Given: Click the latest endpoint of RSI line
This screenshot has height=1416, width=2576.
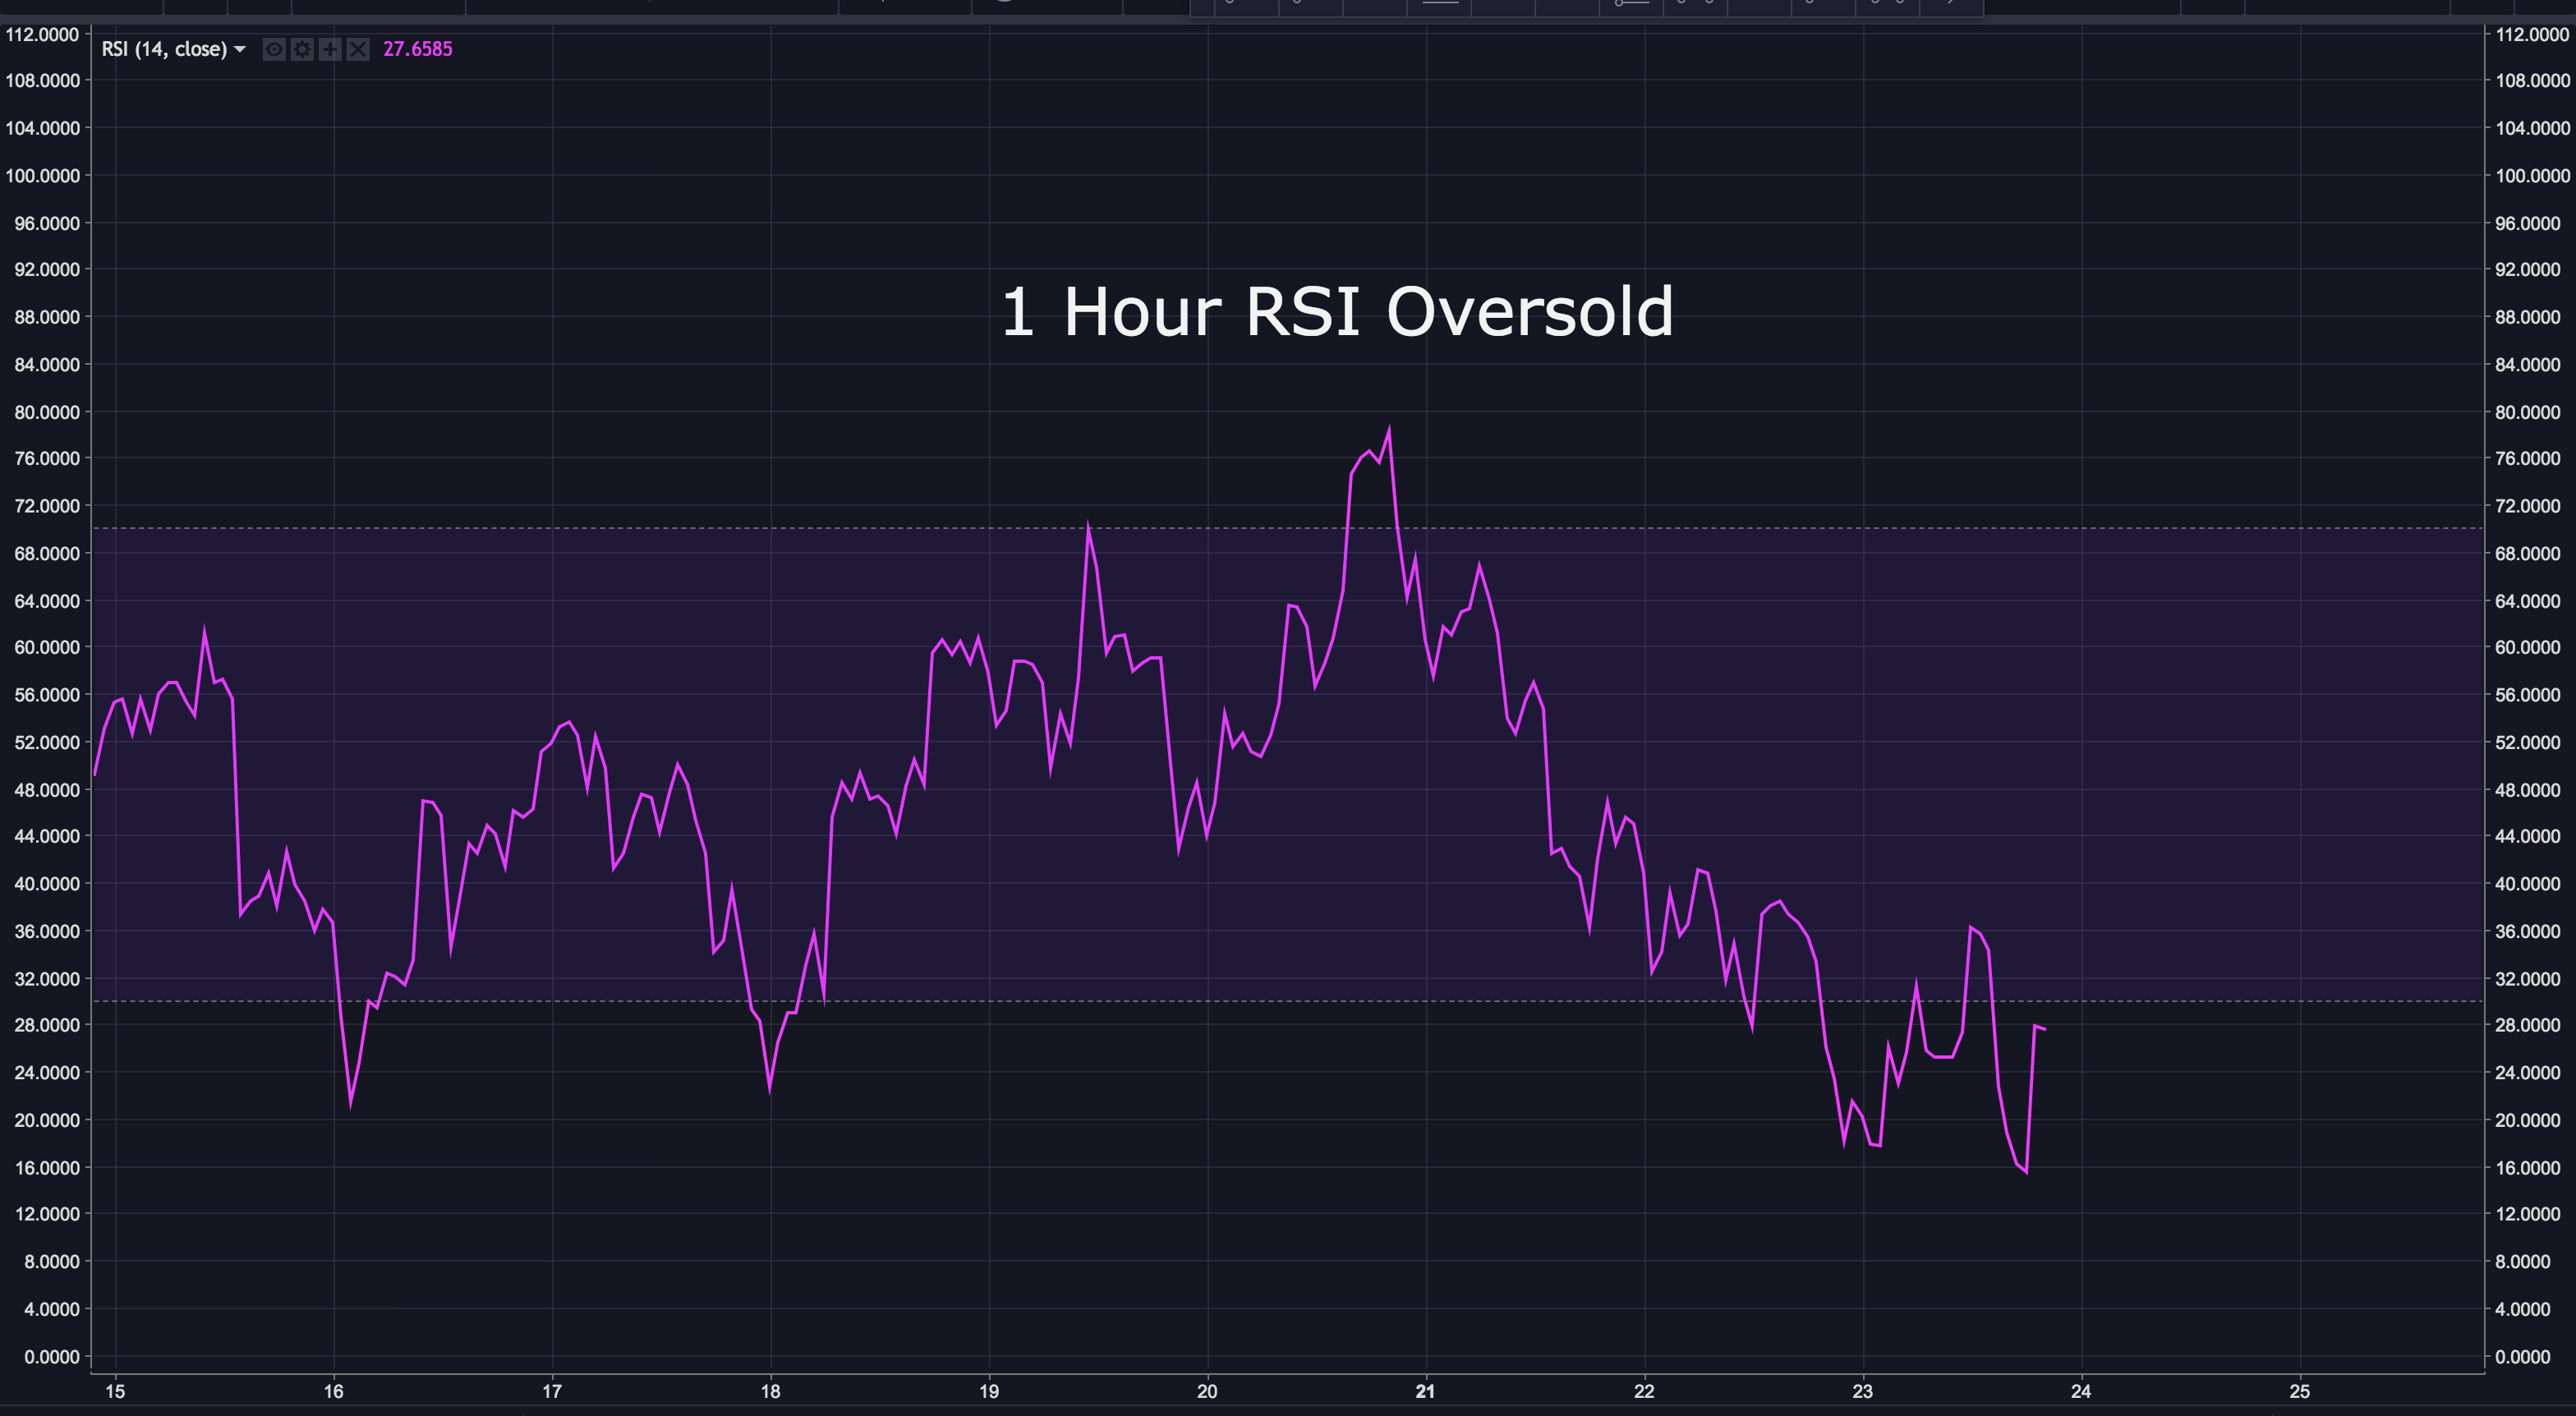Looking at the screenshot, I should coord(2045,1029).
